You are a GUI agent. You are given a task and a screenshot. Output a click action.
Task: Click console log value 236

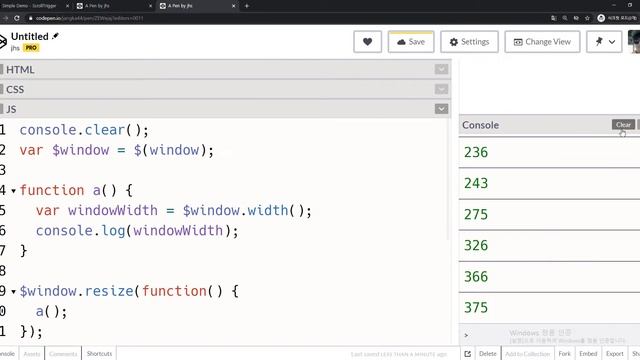tap(476, 152)
